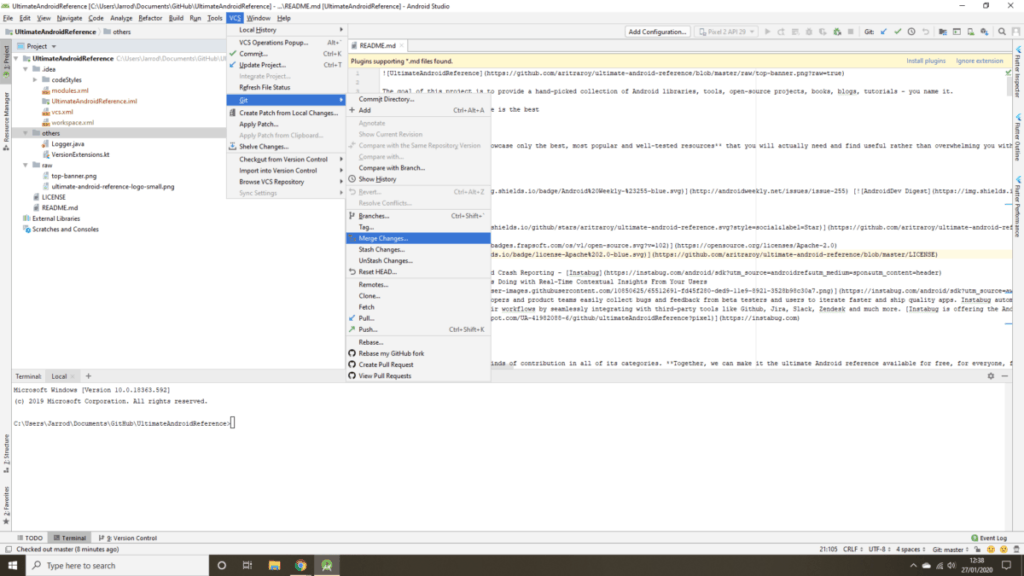The width and height of the screenshot is (1024, 576).
Task: Click the Install plugins link
Action: (927, 61)
